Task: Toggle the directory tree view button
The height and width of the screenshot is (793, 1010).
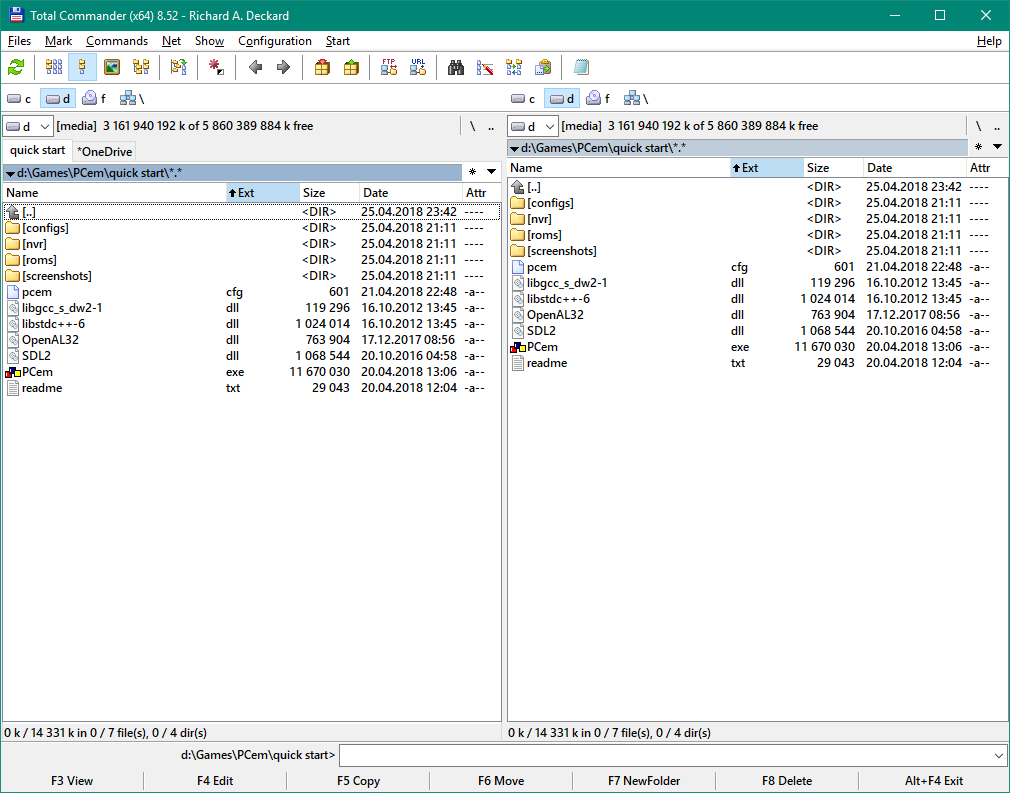Action: point(141,68)
